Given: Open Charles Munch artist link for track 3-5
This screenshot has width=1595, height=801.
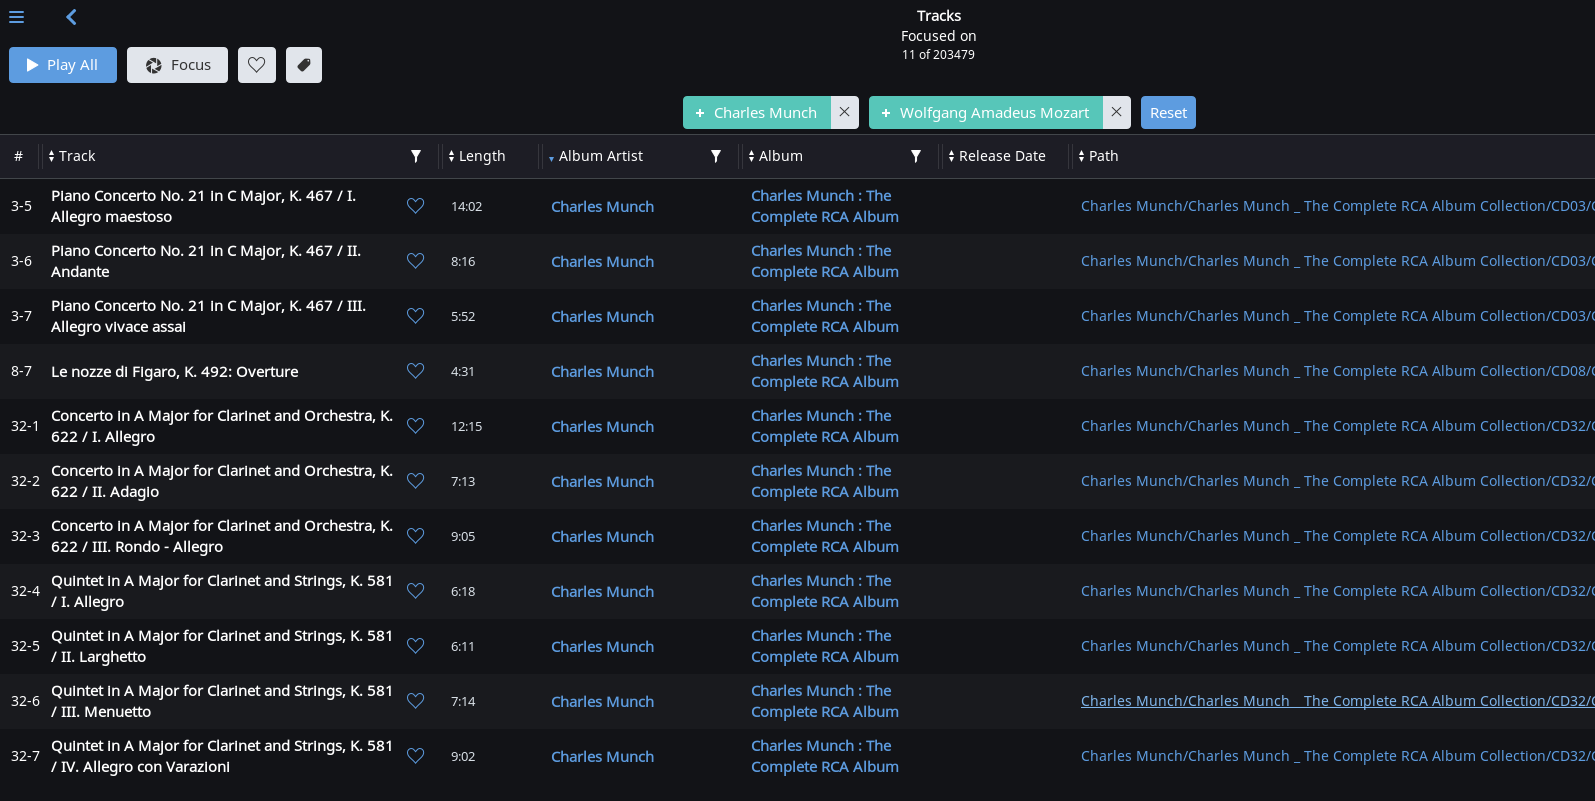Looking at the screenshot, I should click(x=603, y=207).
